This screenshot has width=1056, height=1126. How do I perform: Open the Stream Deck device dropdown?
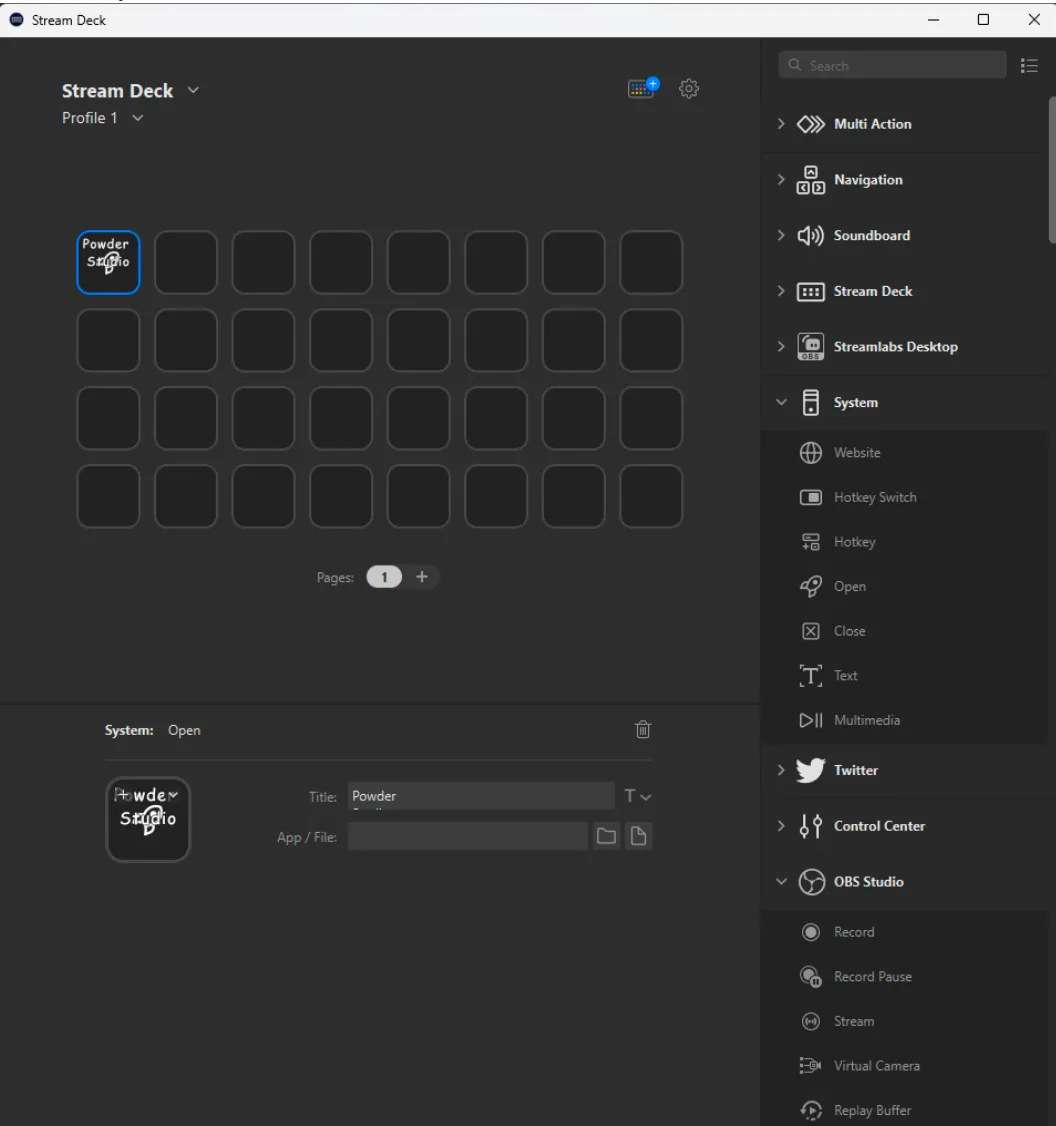[193, 90]
